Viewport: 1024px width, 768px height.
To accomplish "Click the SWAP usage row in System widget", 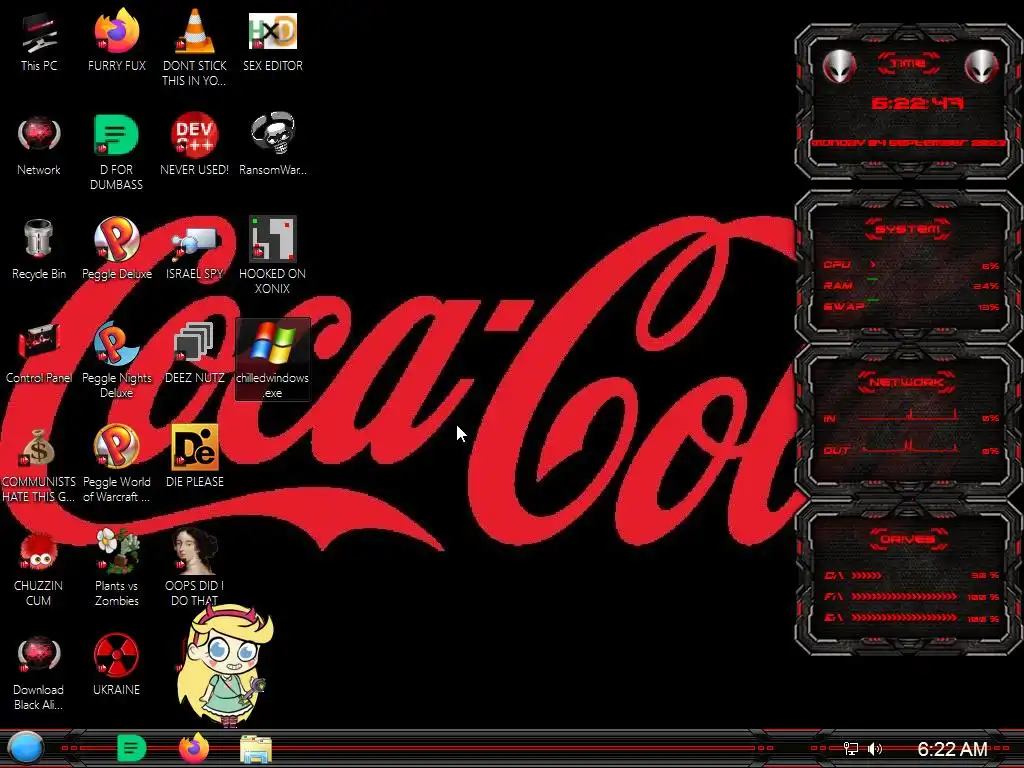I will coord(910,306).
